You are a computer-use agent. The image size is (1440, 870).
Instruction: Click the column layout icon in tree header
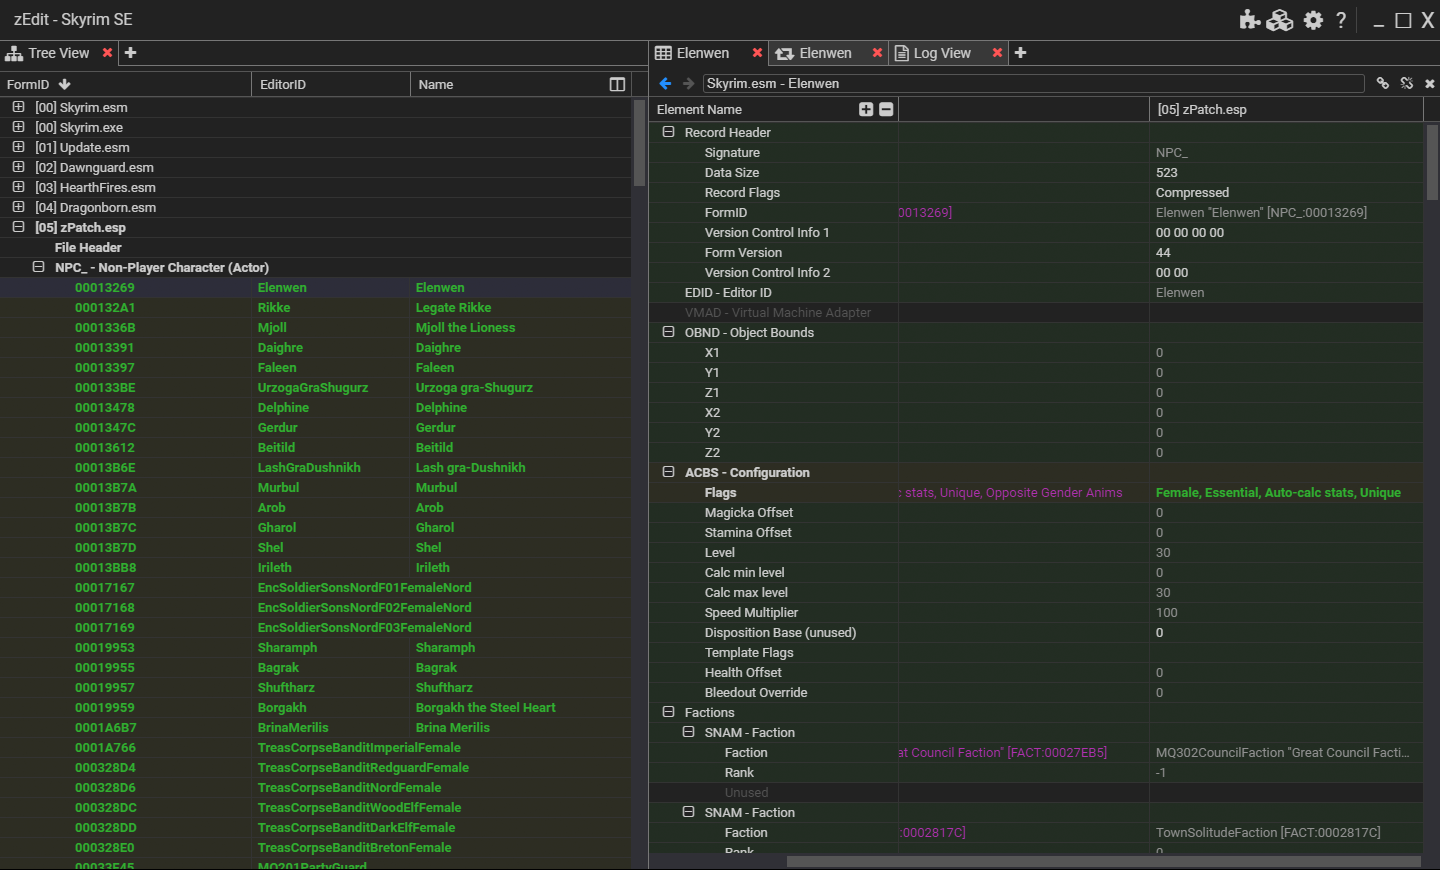click(x=617, y=85)
